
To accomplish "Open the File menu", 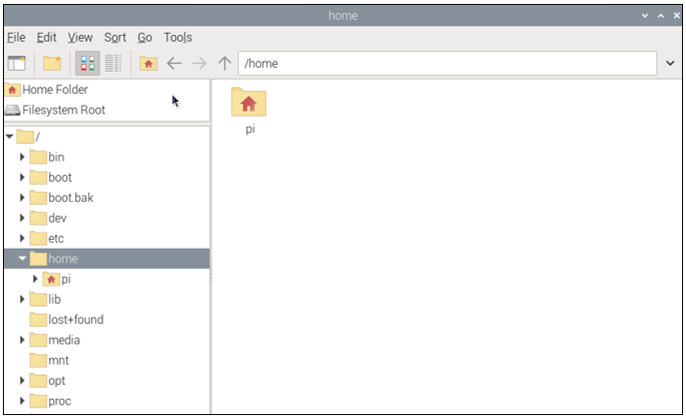I will tap(16, 38).
